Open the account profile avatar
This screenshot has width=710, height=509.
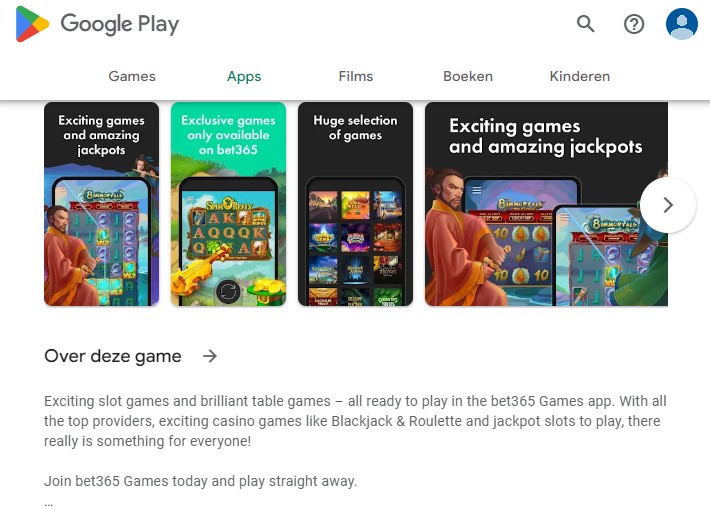681,24
